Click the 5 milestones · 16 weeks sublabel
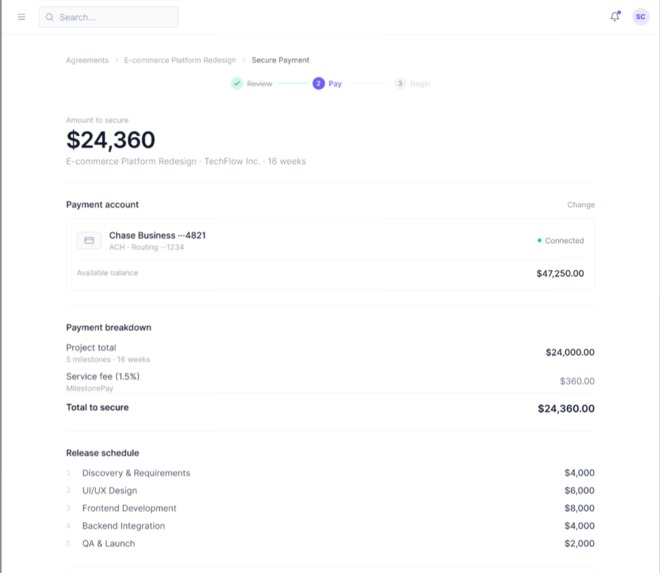Image resolution: width=660 pixels, height=573 pixels. coord(108,359)
